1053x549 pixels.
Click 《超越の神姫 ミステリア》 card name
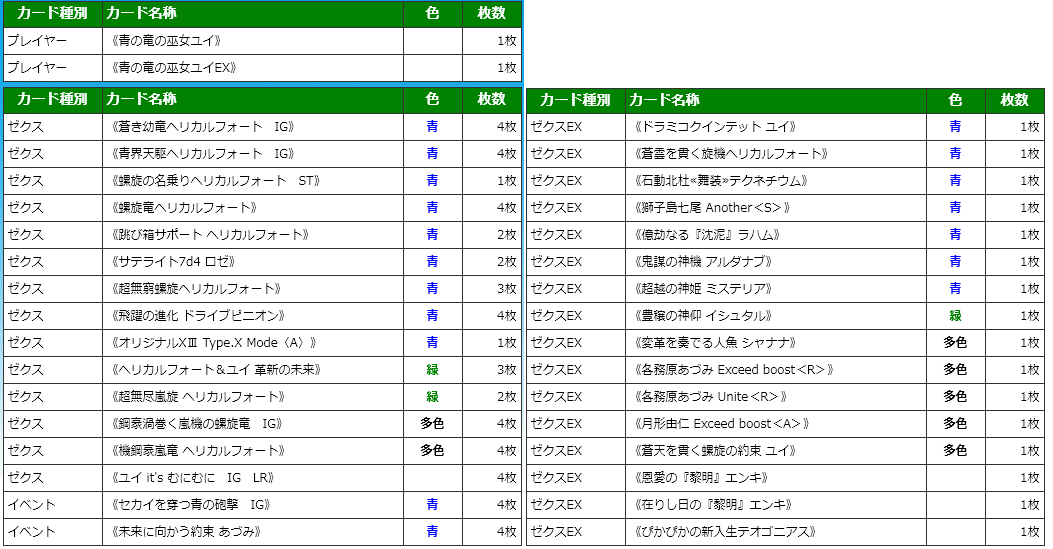click(x=704, y=289)
